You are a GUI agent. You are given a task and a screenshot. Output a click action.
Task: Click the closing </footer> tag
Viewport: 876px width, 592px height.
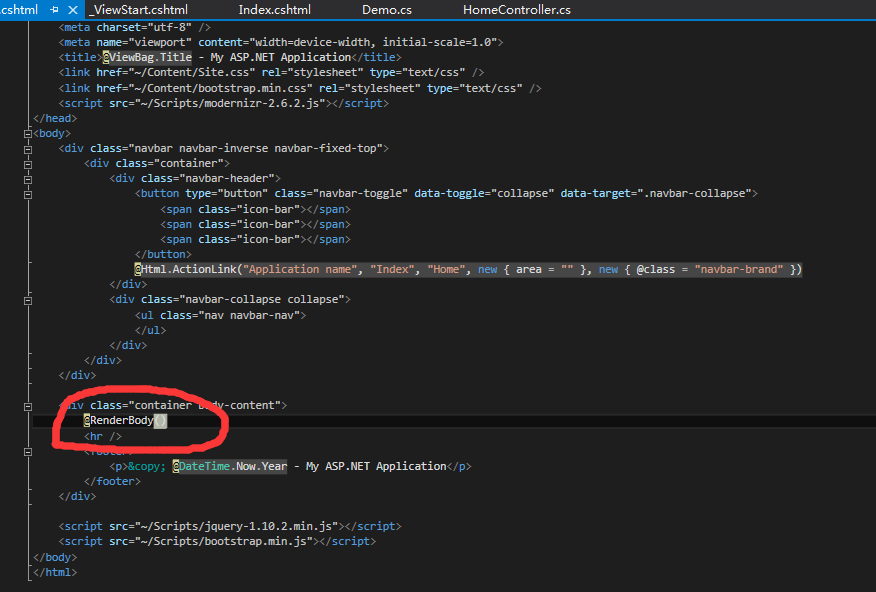pyautogui.click(x=112, y=481)
